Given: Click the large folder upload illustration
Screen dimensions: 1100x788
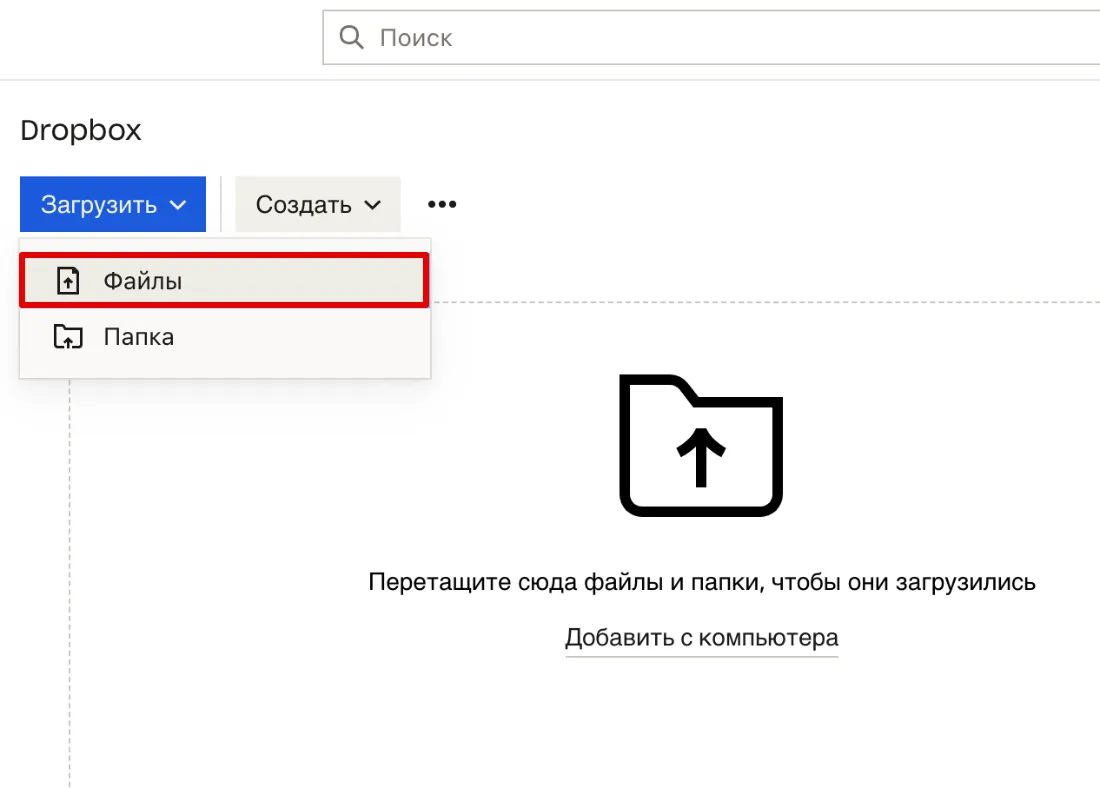Looking at the screenshot, I should tap(701, 446).
